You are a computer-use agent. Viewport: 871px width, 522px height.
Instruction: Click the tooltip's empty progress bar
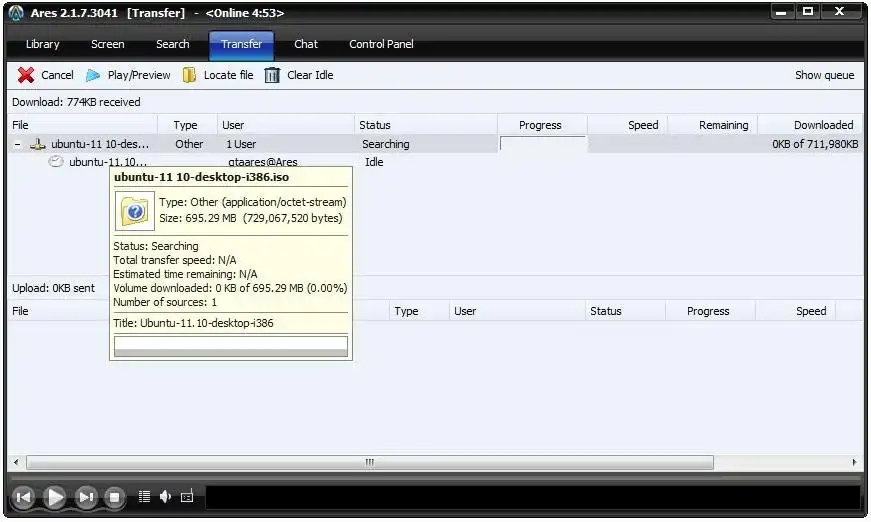point(231,346)
